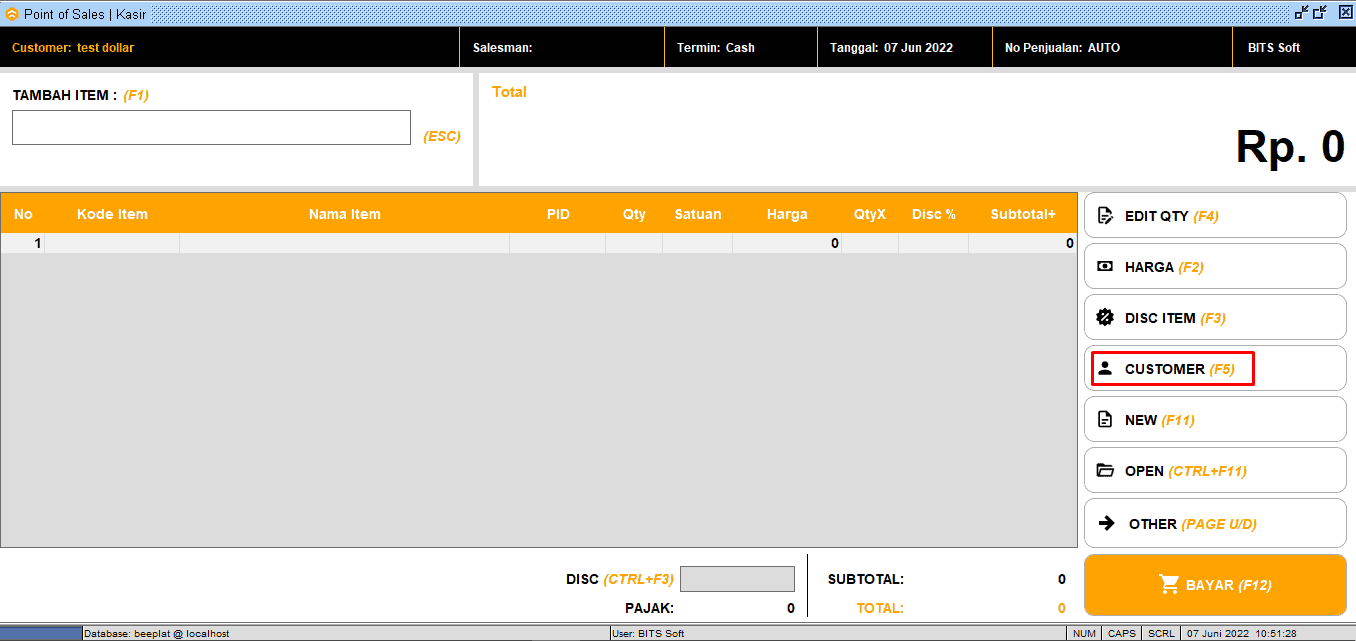The image size is (1356, 641).
Task: Click the Edit Qty pencil icon
Action: tap(1105, 216)
